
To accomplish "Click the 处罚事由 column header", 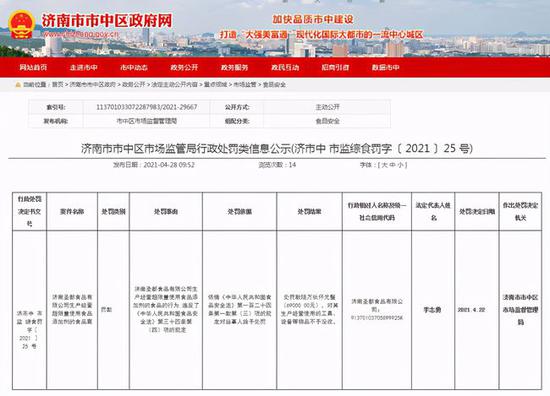I will [166, 212].
